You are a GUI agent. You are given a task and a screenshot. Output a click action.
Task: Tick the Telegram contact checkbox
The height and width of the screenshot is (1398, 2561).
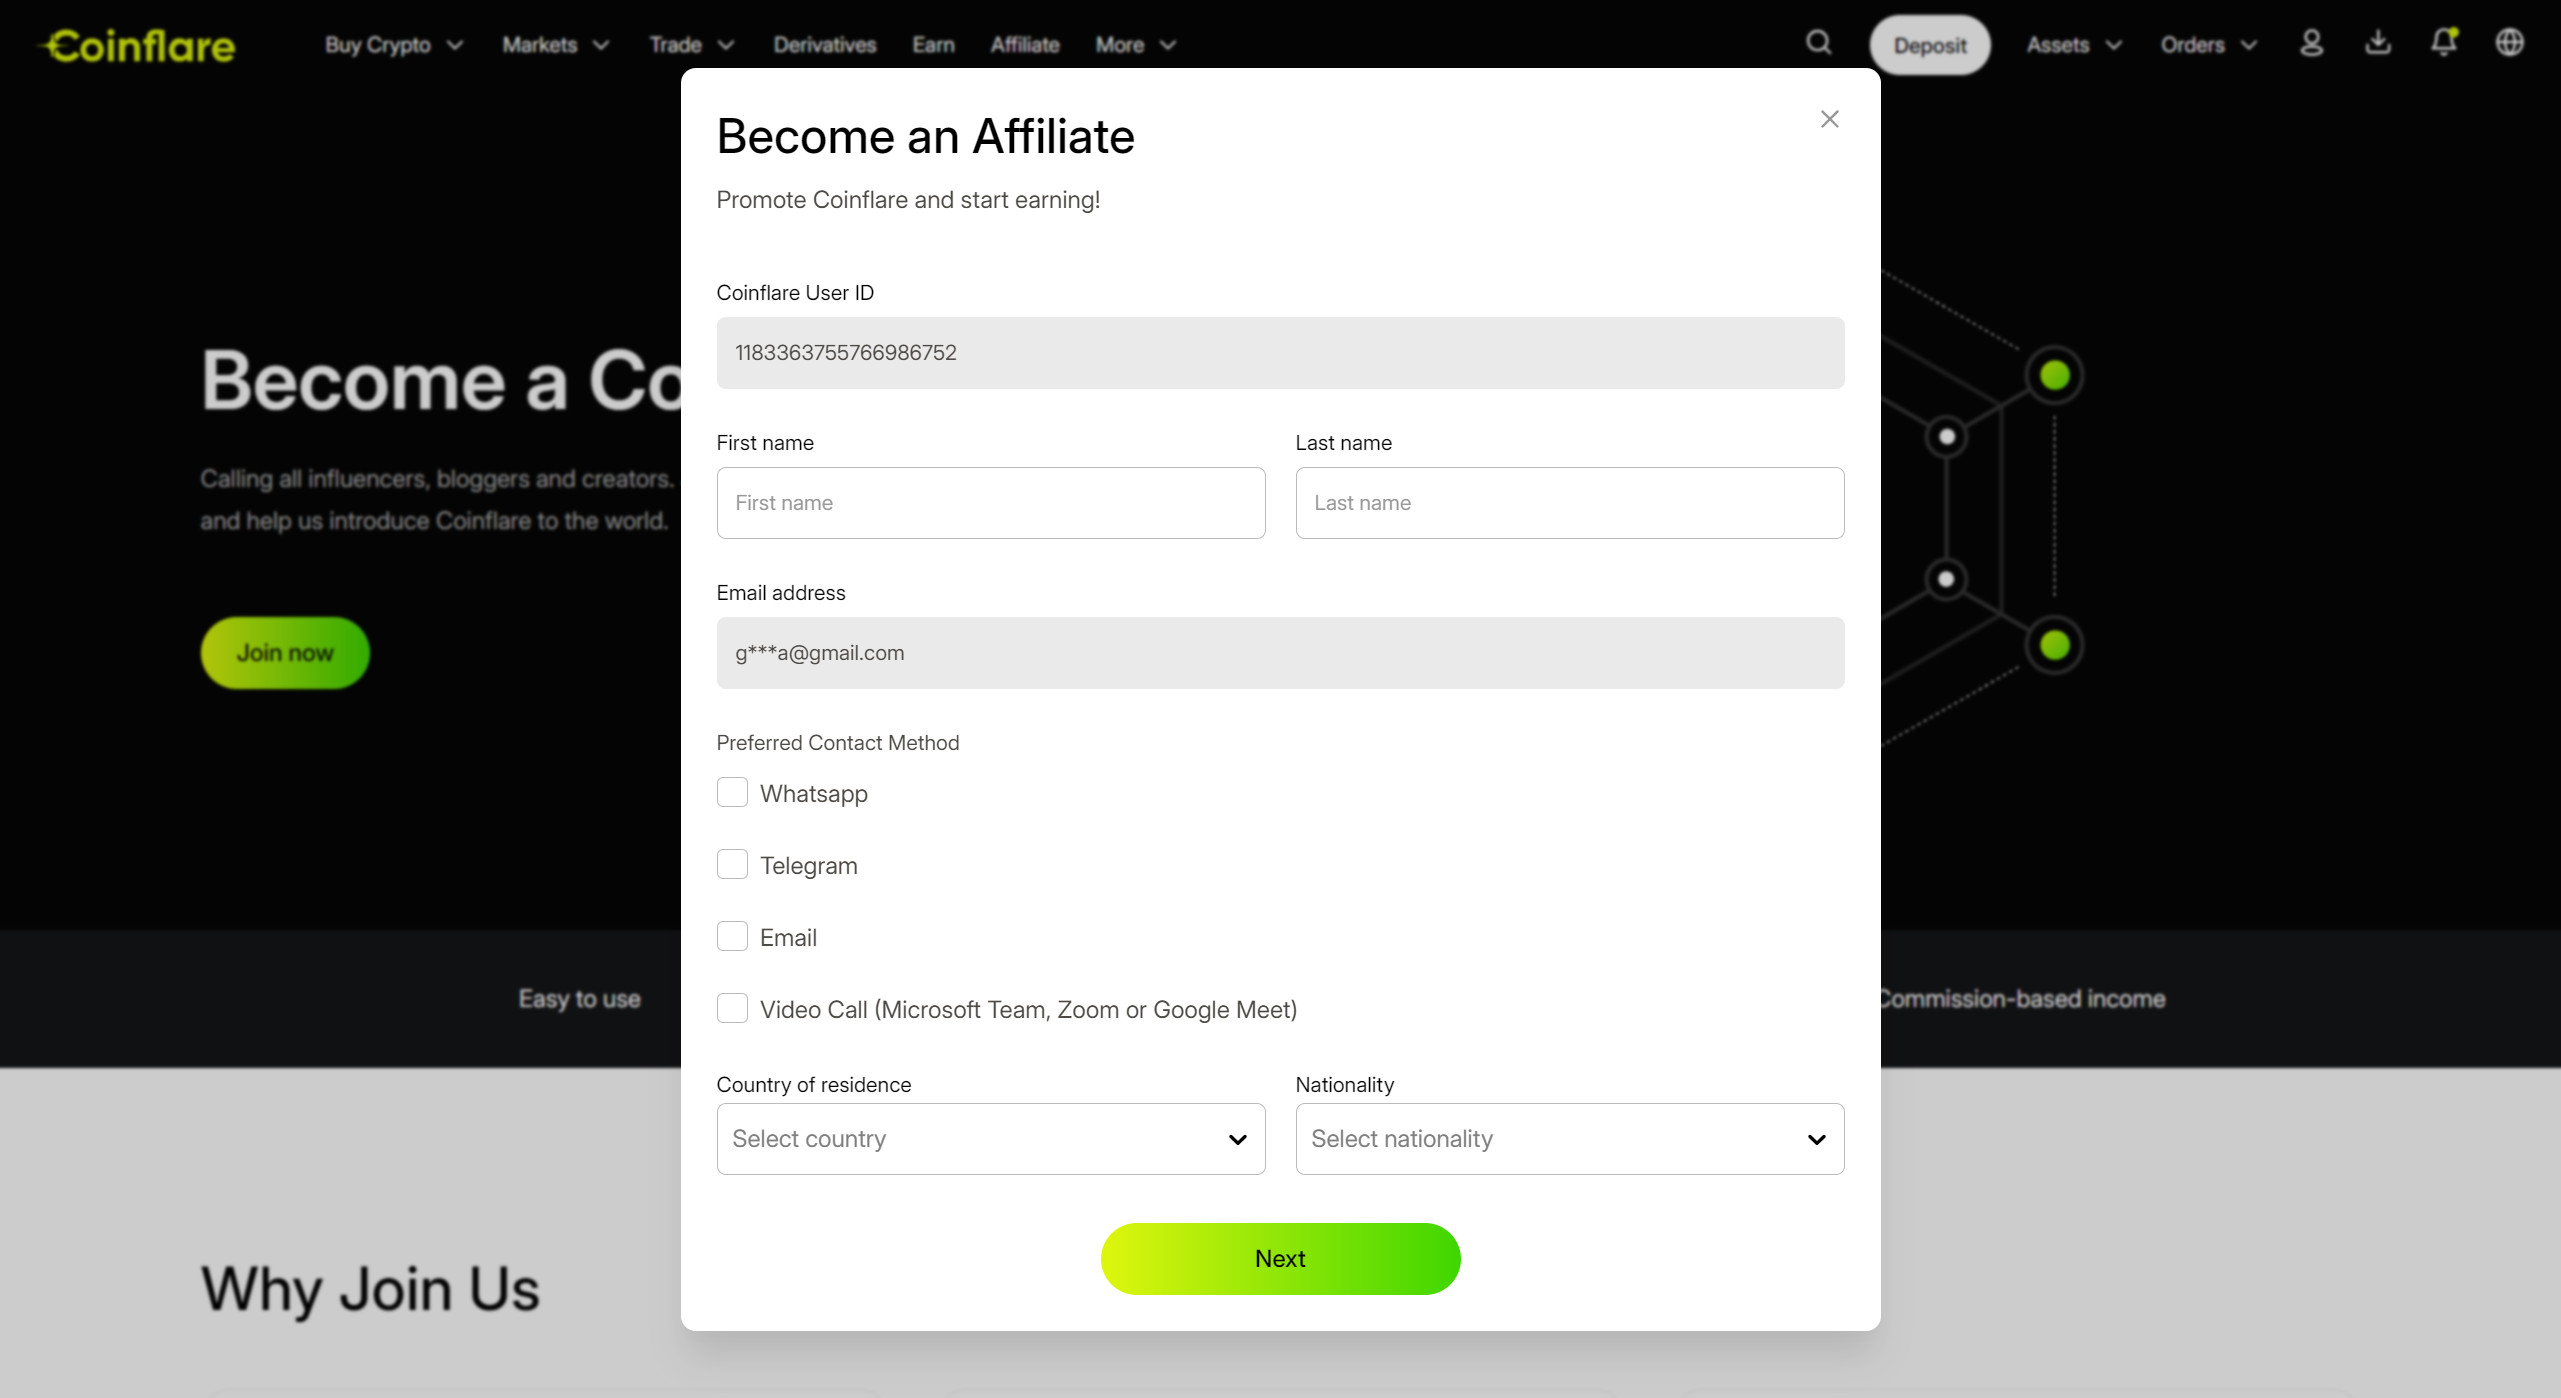(x=732, y=865)
